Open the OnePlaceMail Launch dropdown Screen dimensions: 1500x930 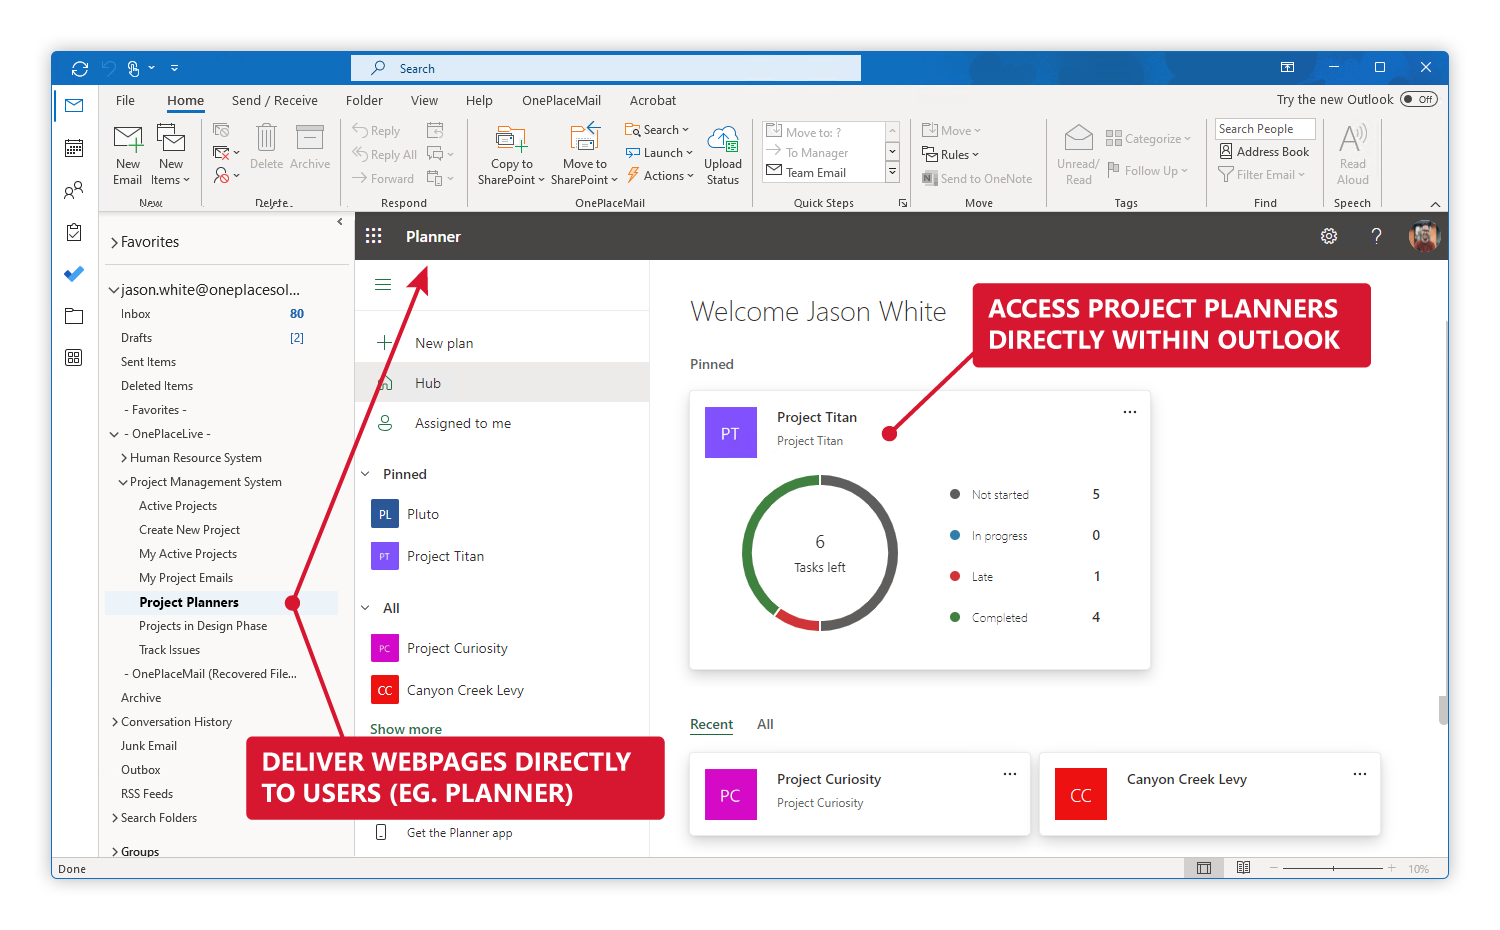point(660,153)
